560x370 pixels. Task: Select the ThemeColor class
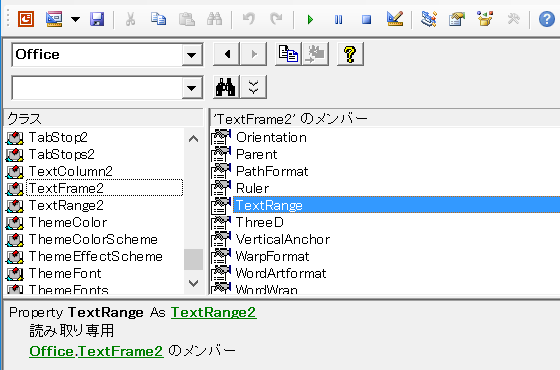tap(68, 222)
